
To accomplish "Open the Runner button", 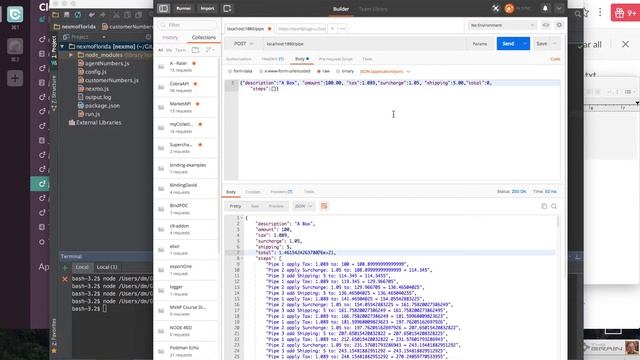I will pos(183,8).
